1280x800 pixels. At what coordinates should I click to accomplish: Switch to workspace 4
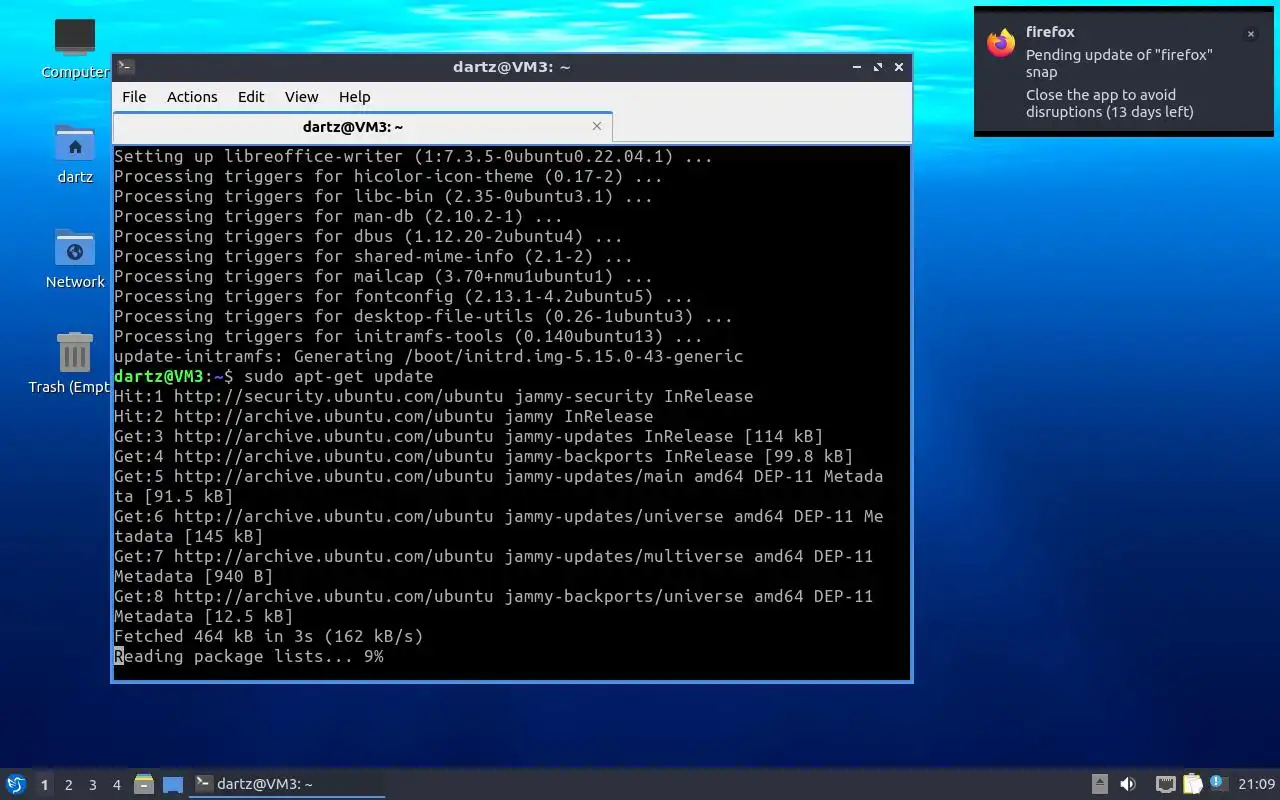[116, 785]
